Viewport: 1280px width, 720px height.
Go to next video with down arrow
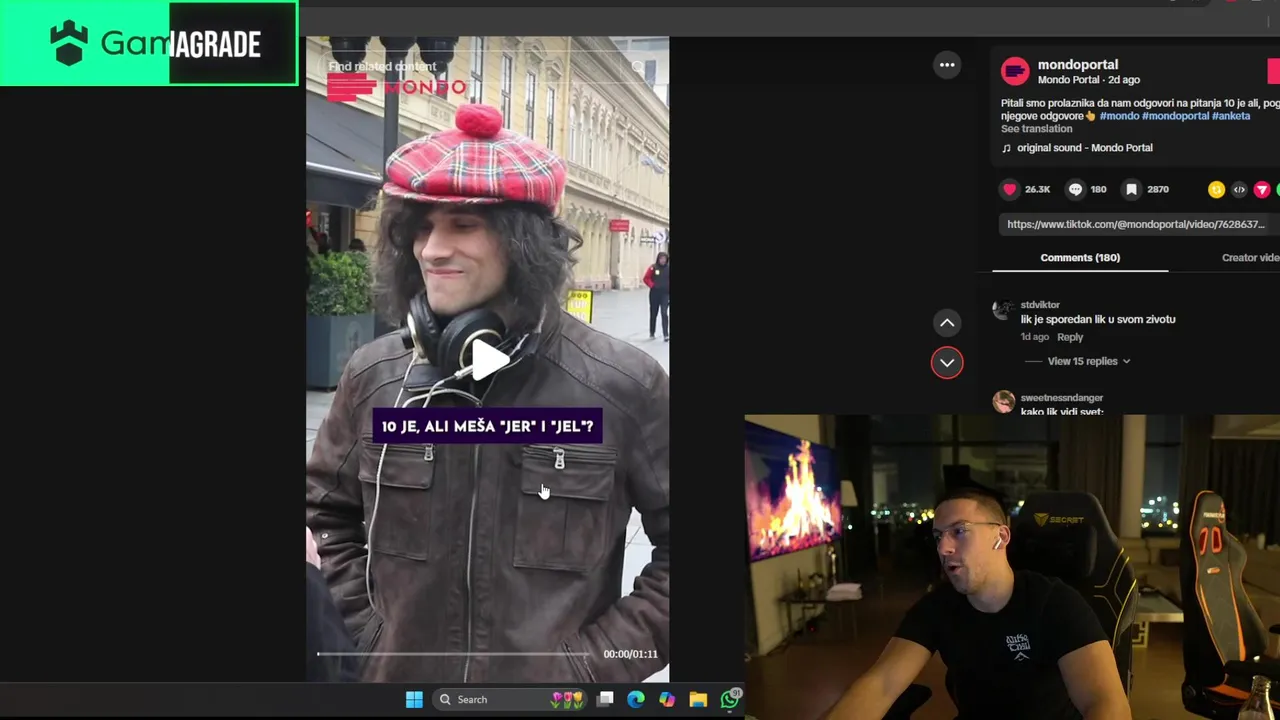coord(947,362)
